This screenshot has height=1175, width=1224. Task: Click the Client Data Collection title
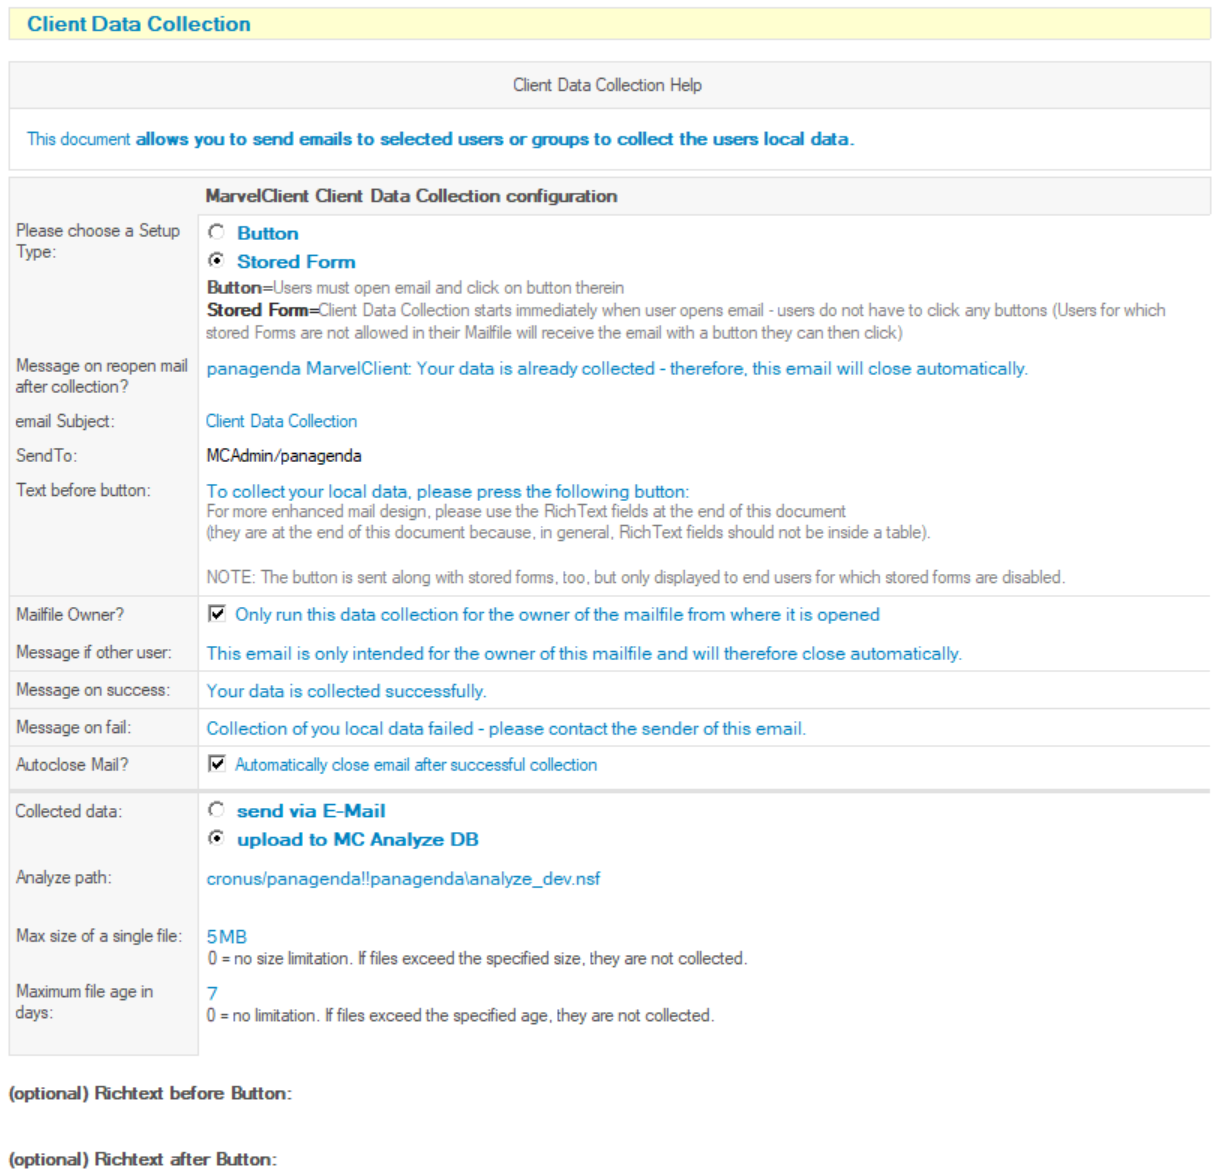[x=139, y=24]
